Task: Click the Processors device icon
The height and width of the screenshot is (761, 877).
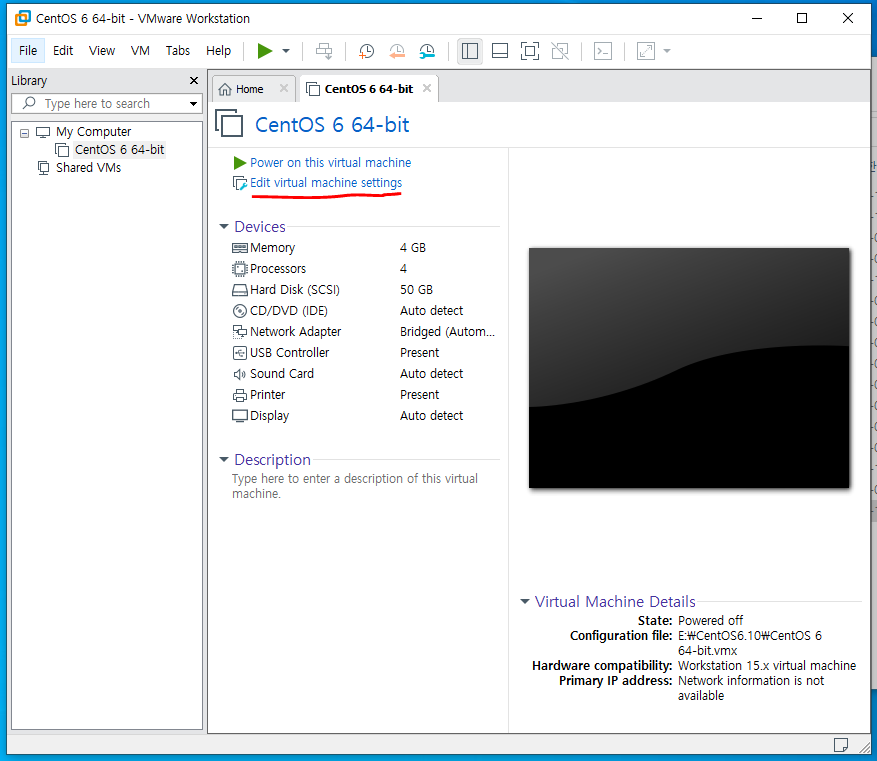Action: pos(239,269)
